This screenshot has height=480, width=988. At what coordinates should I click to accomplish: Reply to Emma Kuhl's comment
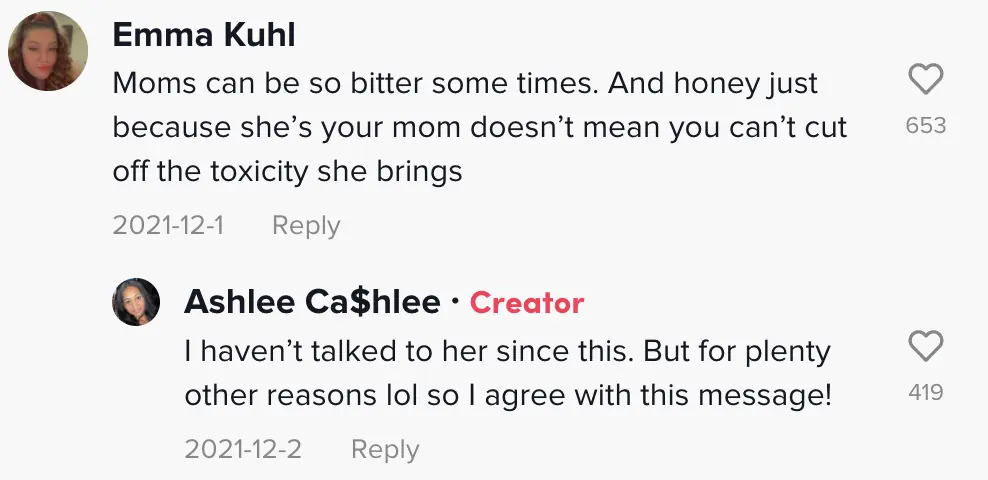tap(306, 226)
